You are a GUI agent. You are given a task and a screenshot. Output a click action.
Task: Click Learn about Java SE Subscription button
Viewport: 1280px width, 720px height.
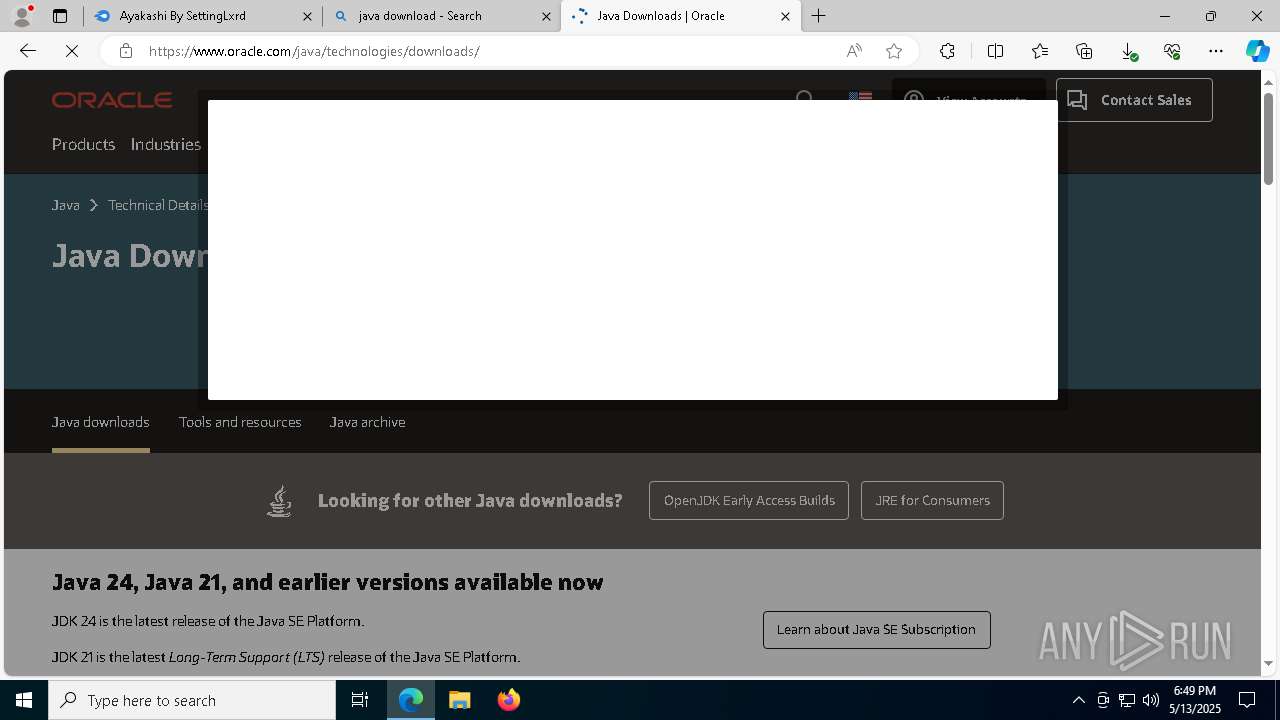(x=876, y=630)
